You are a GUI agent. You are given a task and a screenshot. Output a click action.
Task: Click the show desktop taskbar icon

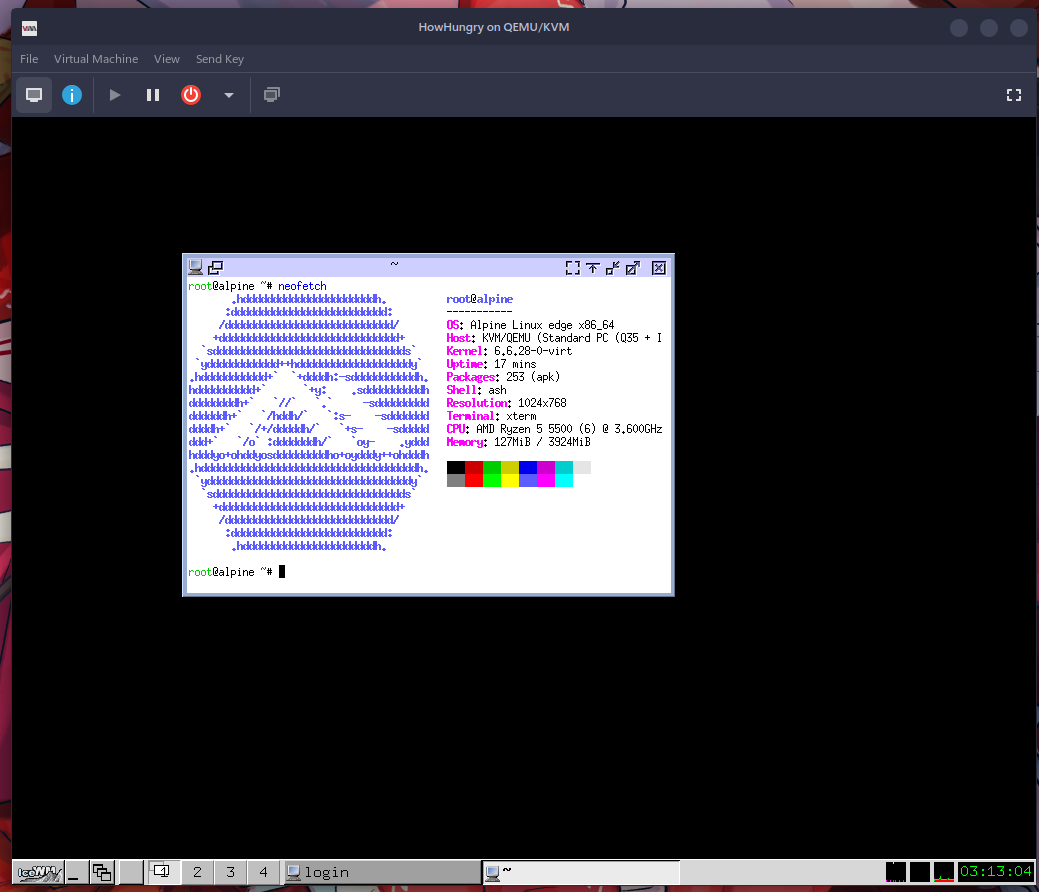pos(74,872)
